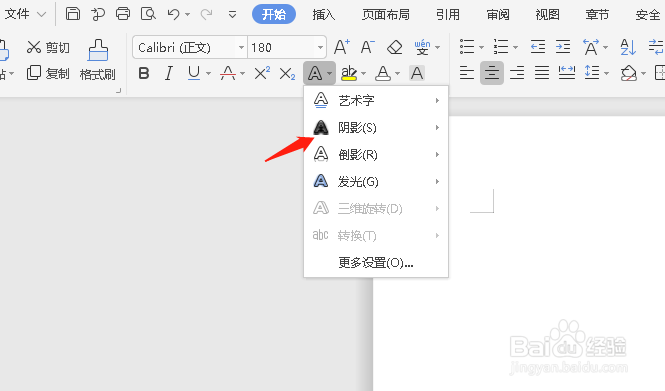Click the Save icon in quick access toolbar
Image resolution: width=665 pixels, height=391 pixels.
(73, 14)
